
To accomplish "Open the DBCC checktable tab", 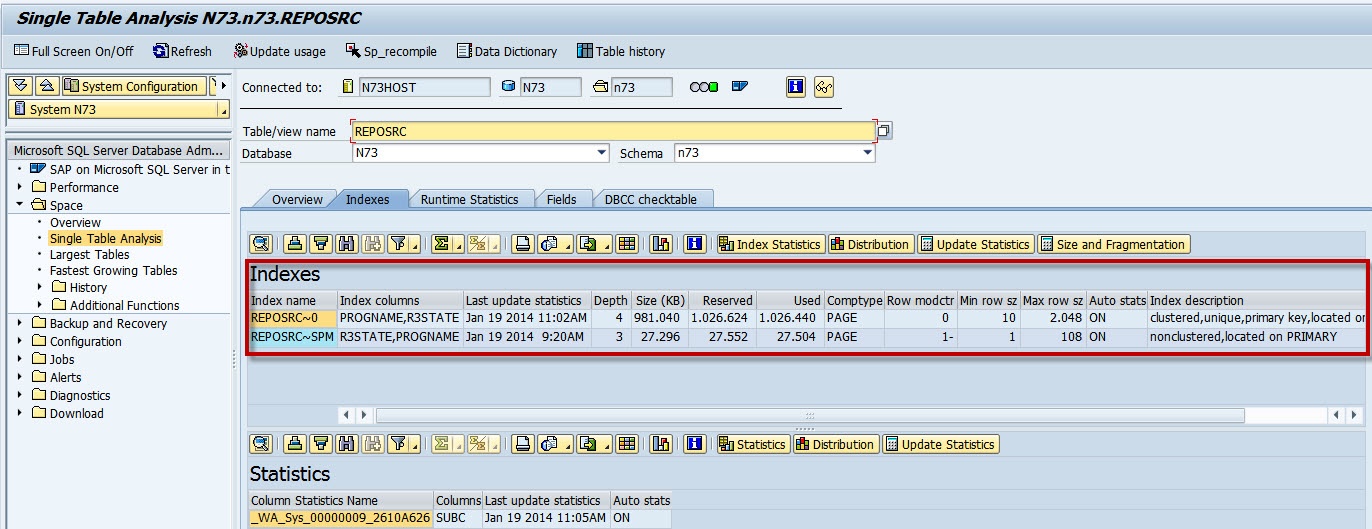I will tap(650, 199).
